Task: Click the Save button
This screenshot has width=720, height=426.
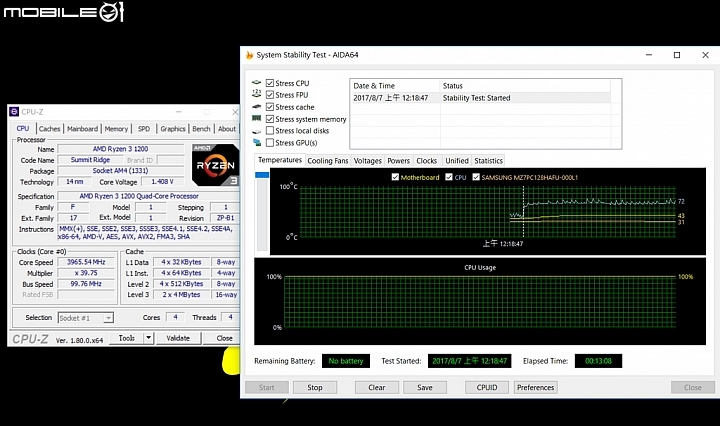Action: point(425,387)
